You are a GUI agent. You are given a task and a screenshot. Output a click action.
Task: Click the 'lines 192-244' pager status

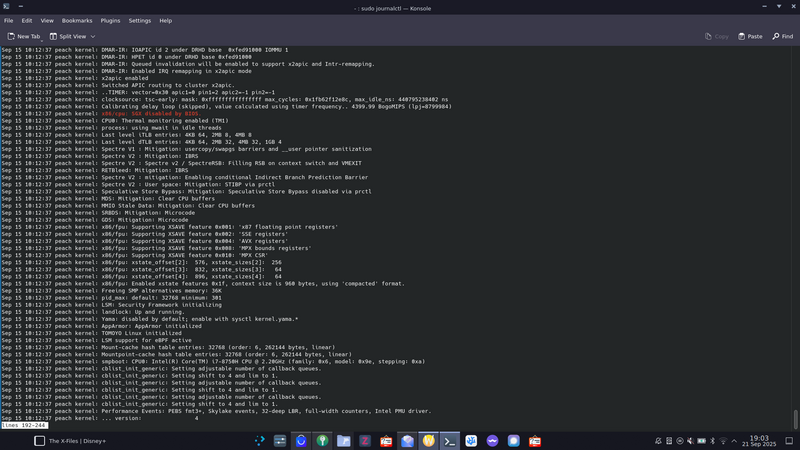[24, 425]
